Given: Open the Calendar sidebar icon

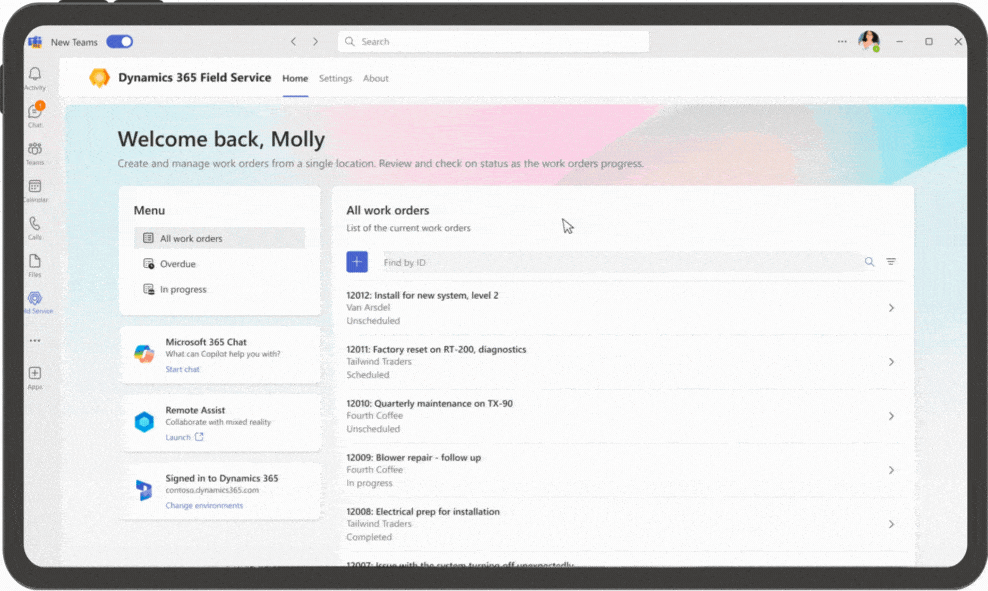Looking at the screenshot, I should point(35,186).
